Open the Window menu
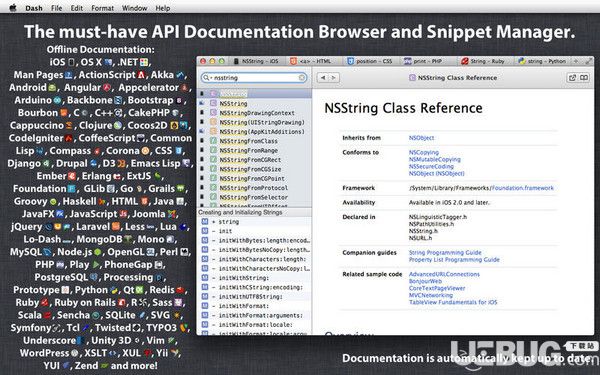This screenshot has width=600, height=375. (134, 8)
